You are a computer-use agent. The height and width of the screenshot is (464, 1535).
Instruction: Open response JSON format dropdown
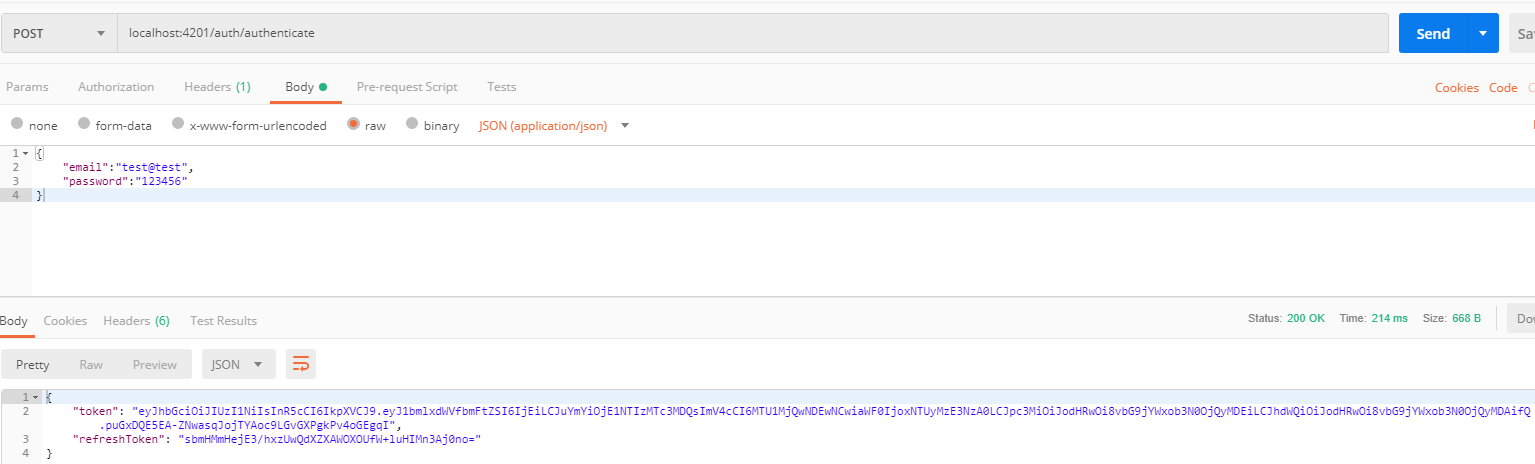coord(239,364)
